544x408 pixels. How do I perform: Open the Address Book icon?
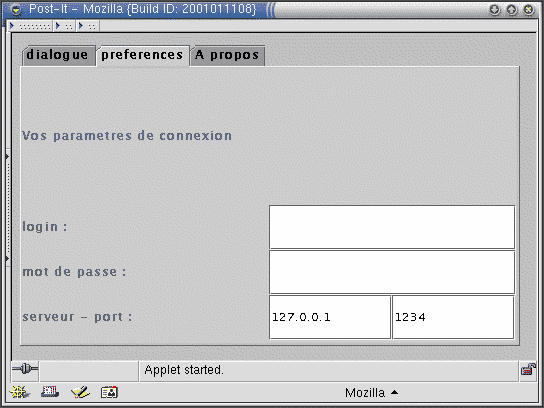(110, 392)
